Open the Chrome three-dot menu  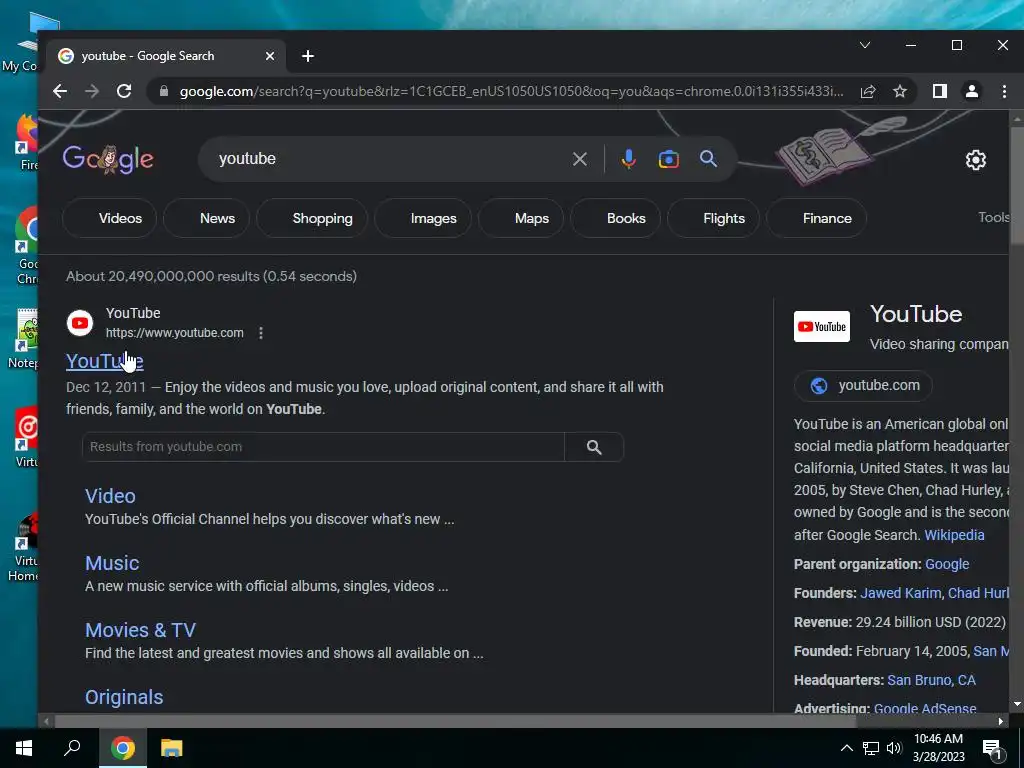[1004, 91]
